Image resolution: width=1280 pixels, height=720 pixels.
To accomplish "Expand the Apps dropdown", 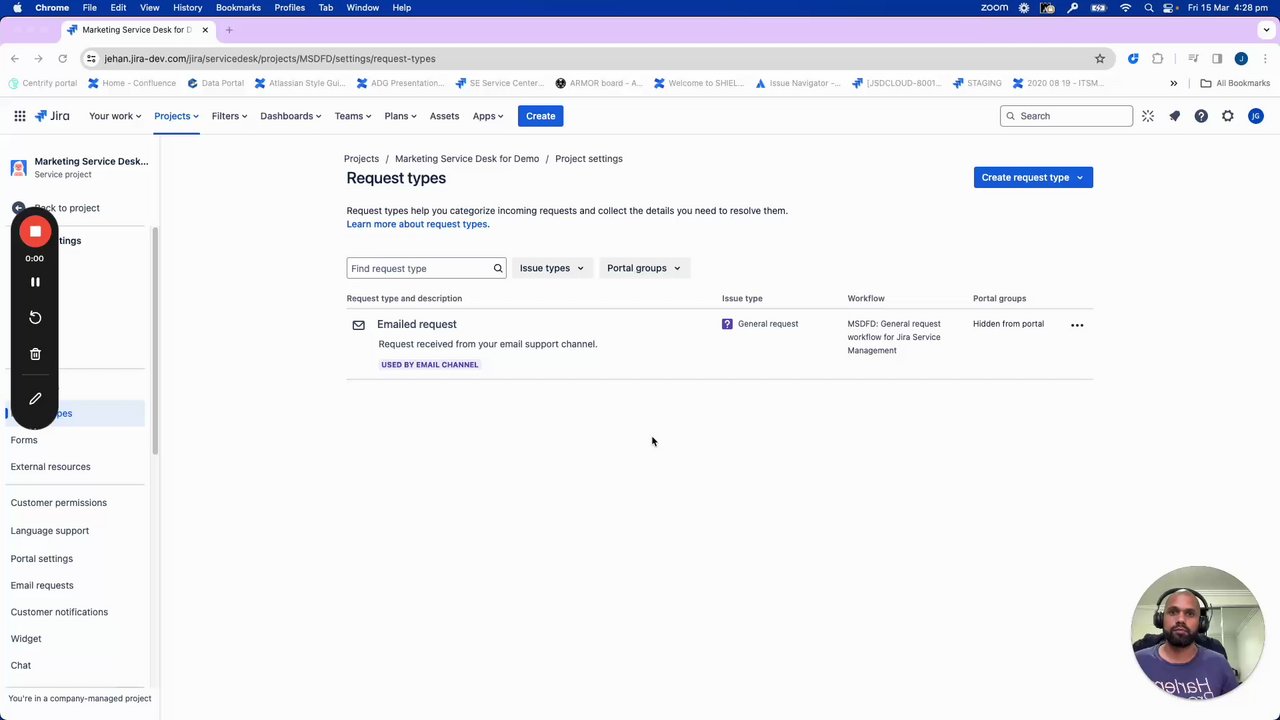I will coord(488,116).
